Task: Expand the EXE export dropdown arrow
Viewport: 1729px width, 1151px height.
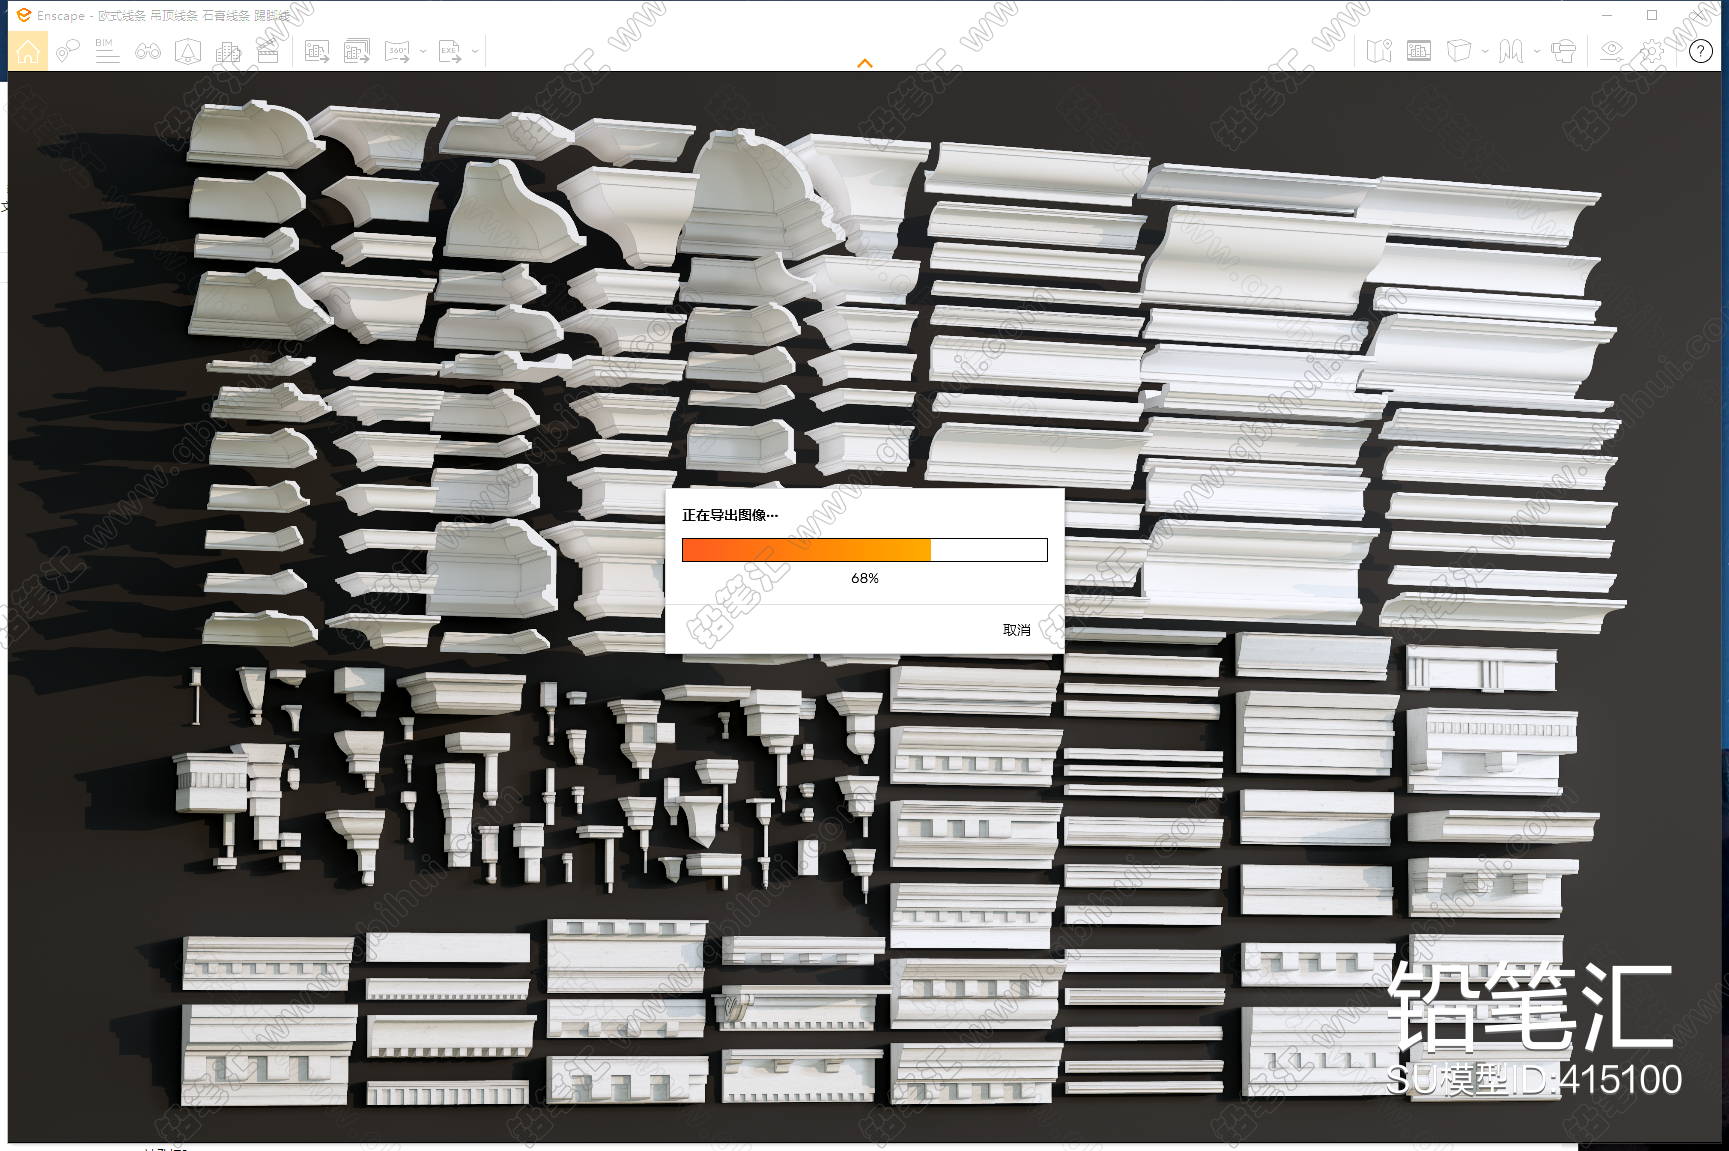Action: tap(475, 51)
